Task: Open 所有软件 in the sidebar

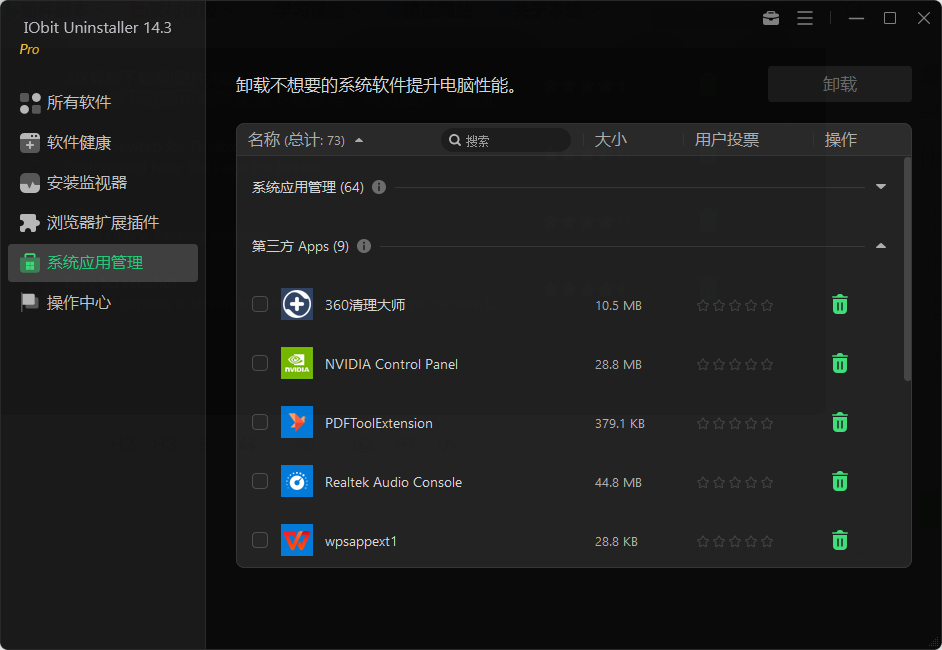Action: (79, 103)
